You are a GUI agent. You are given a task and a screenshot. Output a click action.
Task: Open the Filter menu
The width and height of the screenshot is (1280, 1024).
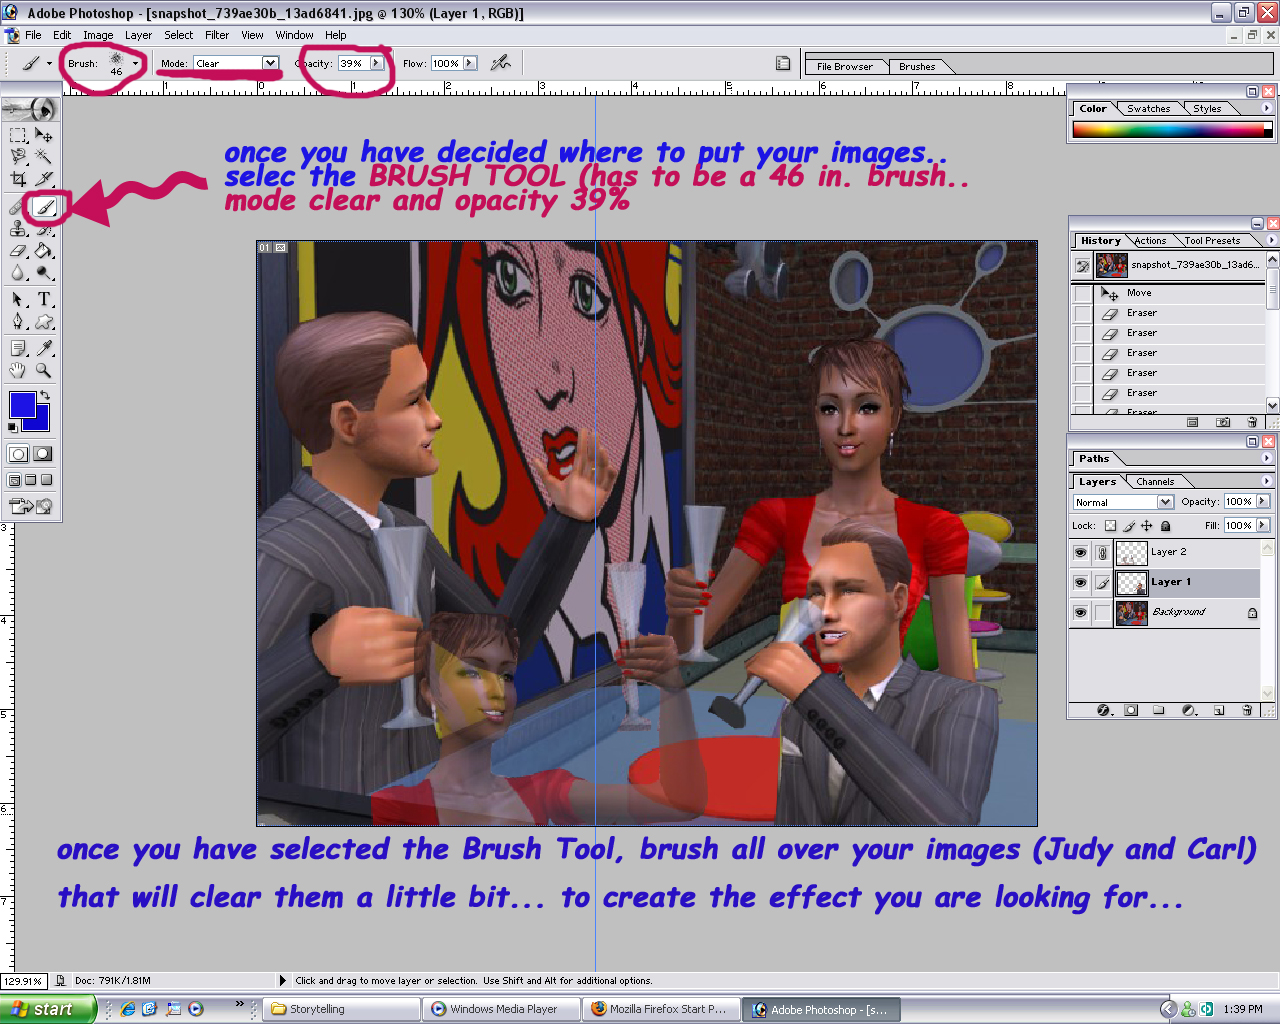point(217,35)
